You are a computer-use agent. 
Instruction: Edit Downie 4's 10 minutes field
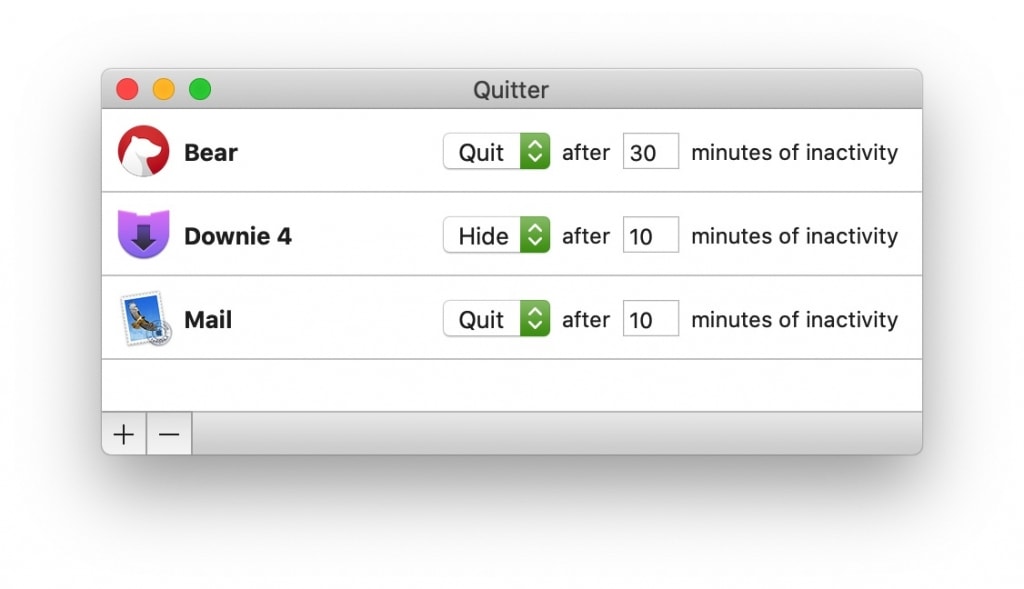coord(650,235)
